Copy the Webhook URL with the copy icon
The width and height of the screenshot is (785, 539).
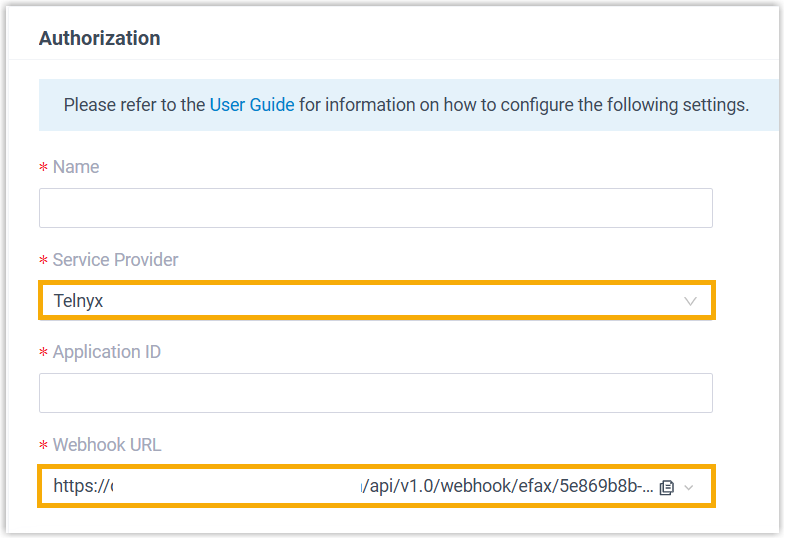coord(667,487)
